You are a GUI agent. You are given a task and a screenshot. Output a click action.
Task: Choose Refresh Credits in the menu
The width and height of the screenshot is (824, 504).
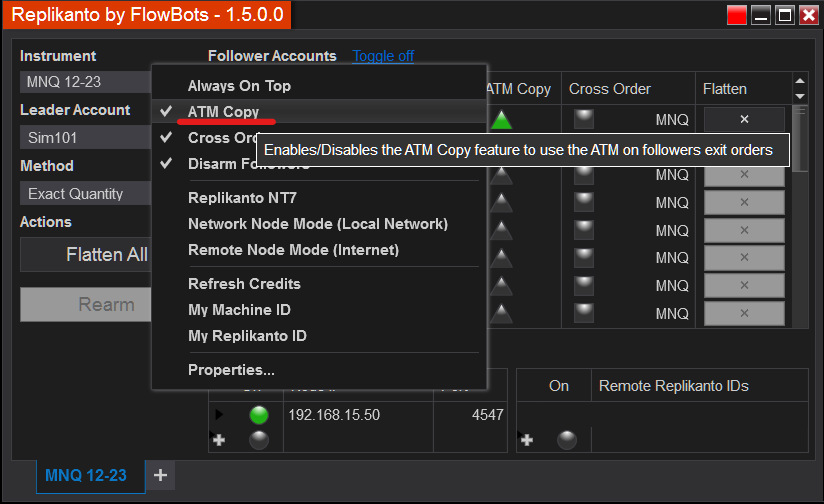click(x=319, y=284)
